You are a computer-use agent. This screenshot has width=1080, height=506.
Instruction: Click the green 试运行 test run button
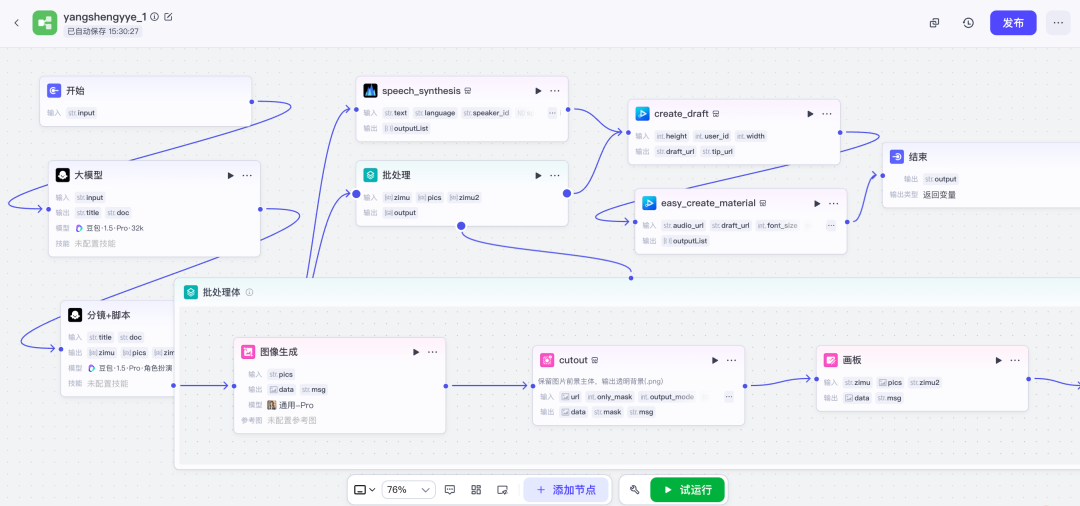687,490
